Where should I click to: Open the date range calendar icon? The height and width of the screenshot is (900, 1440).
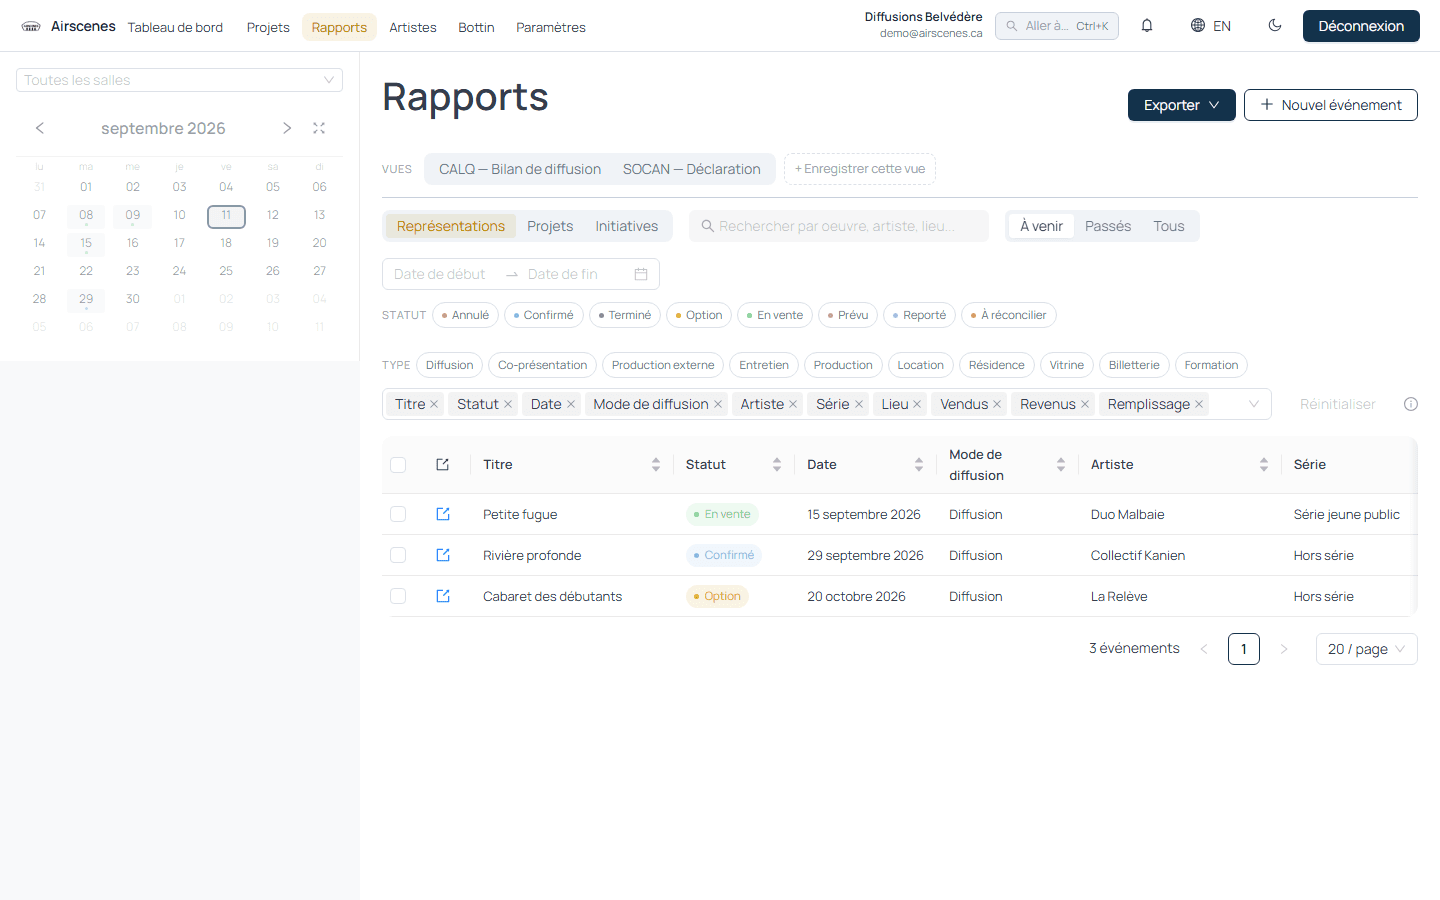click(x=641, y=274)
